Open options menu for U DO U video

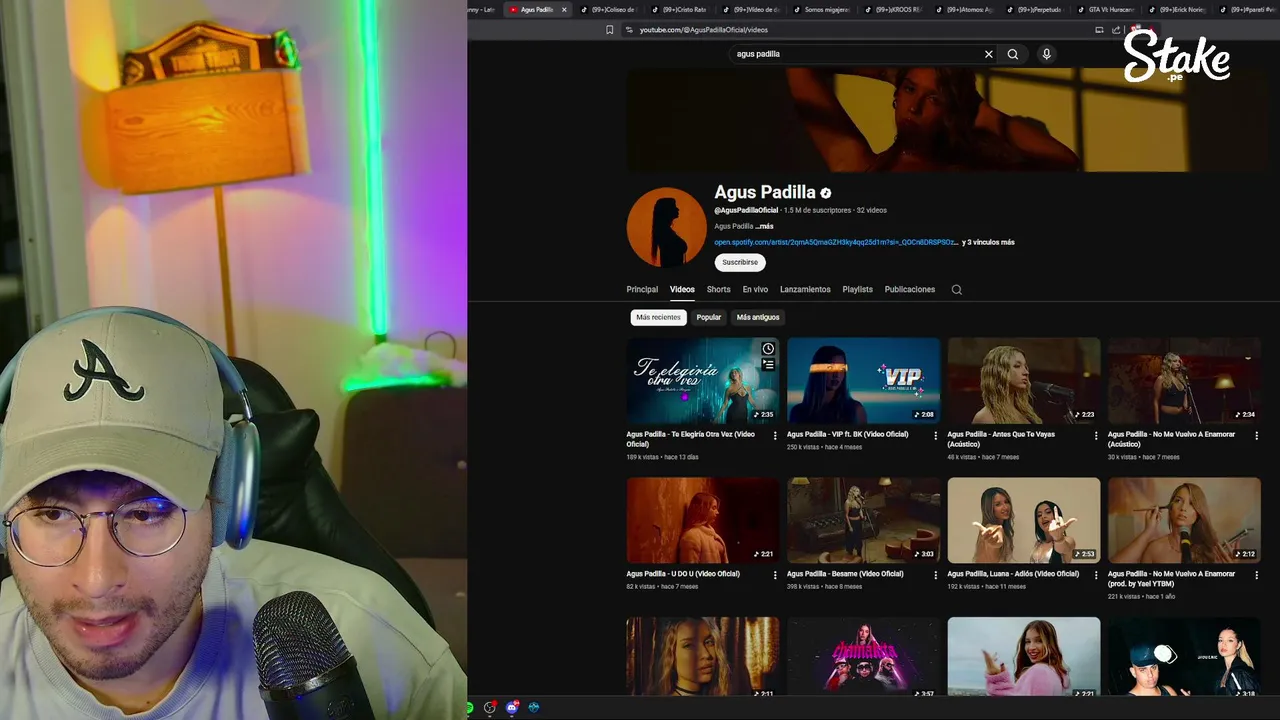pyautogui.click(x=775, y=575)
